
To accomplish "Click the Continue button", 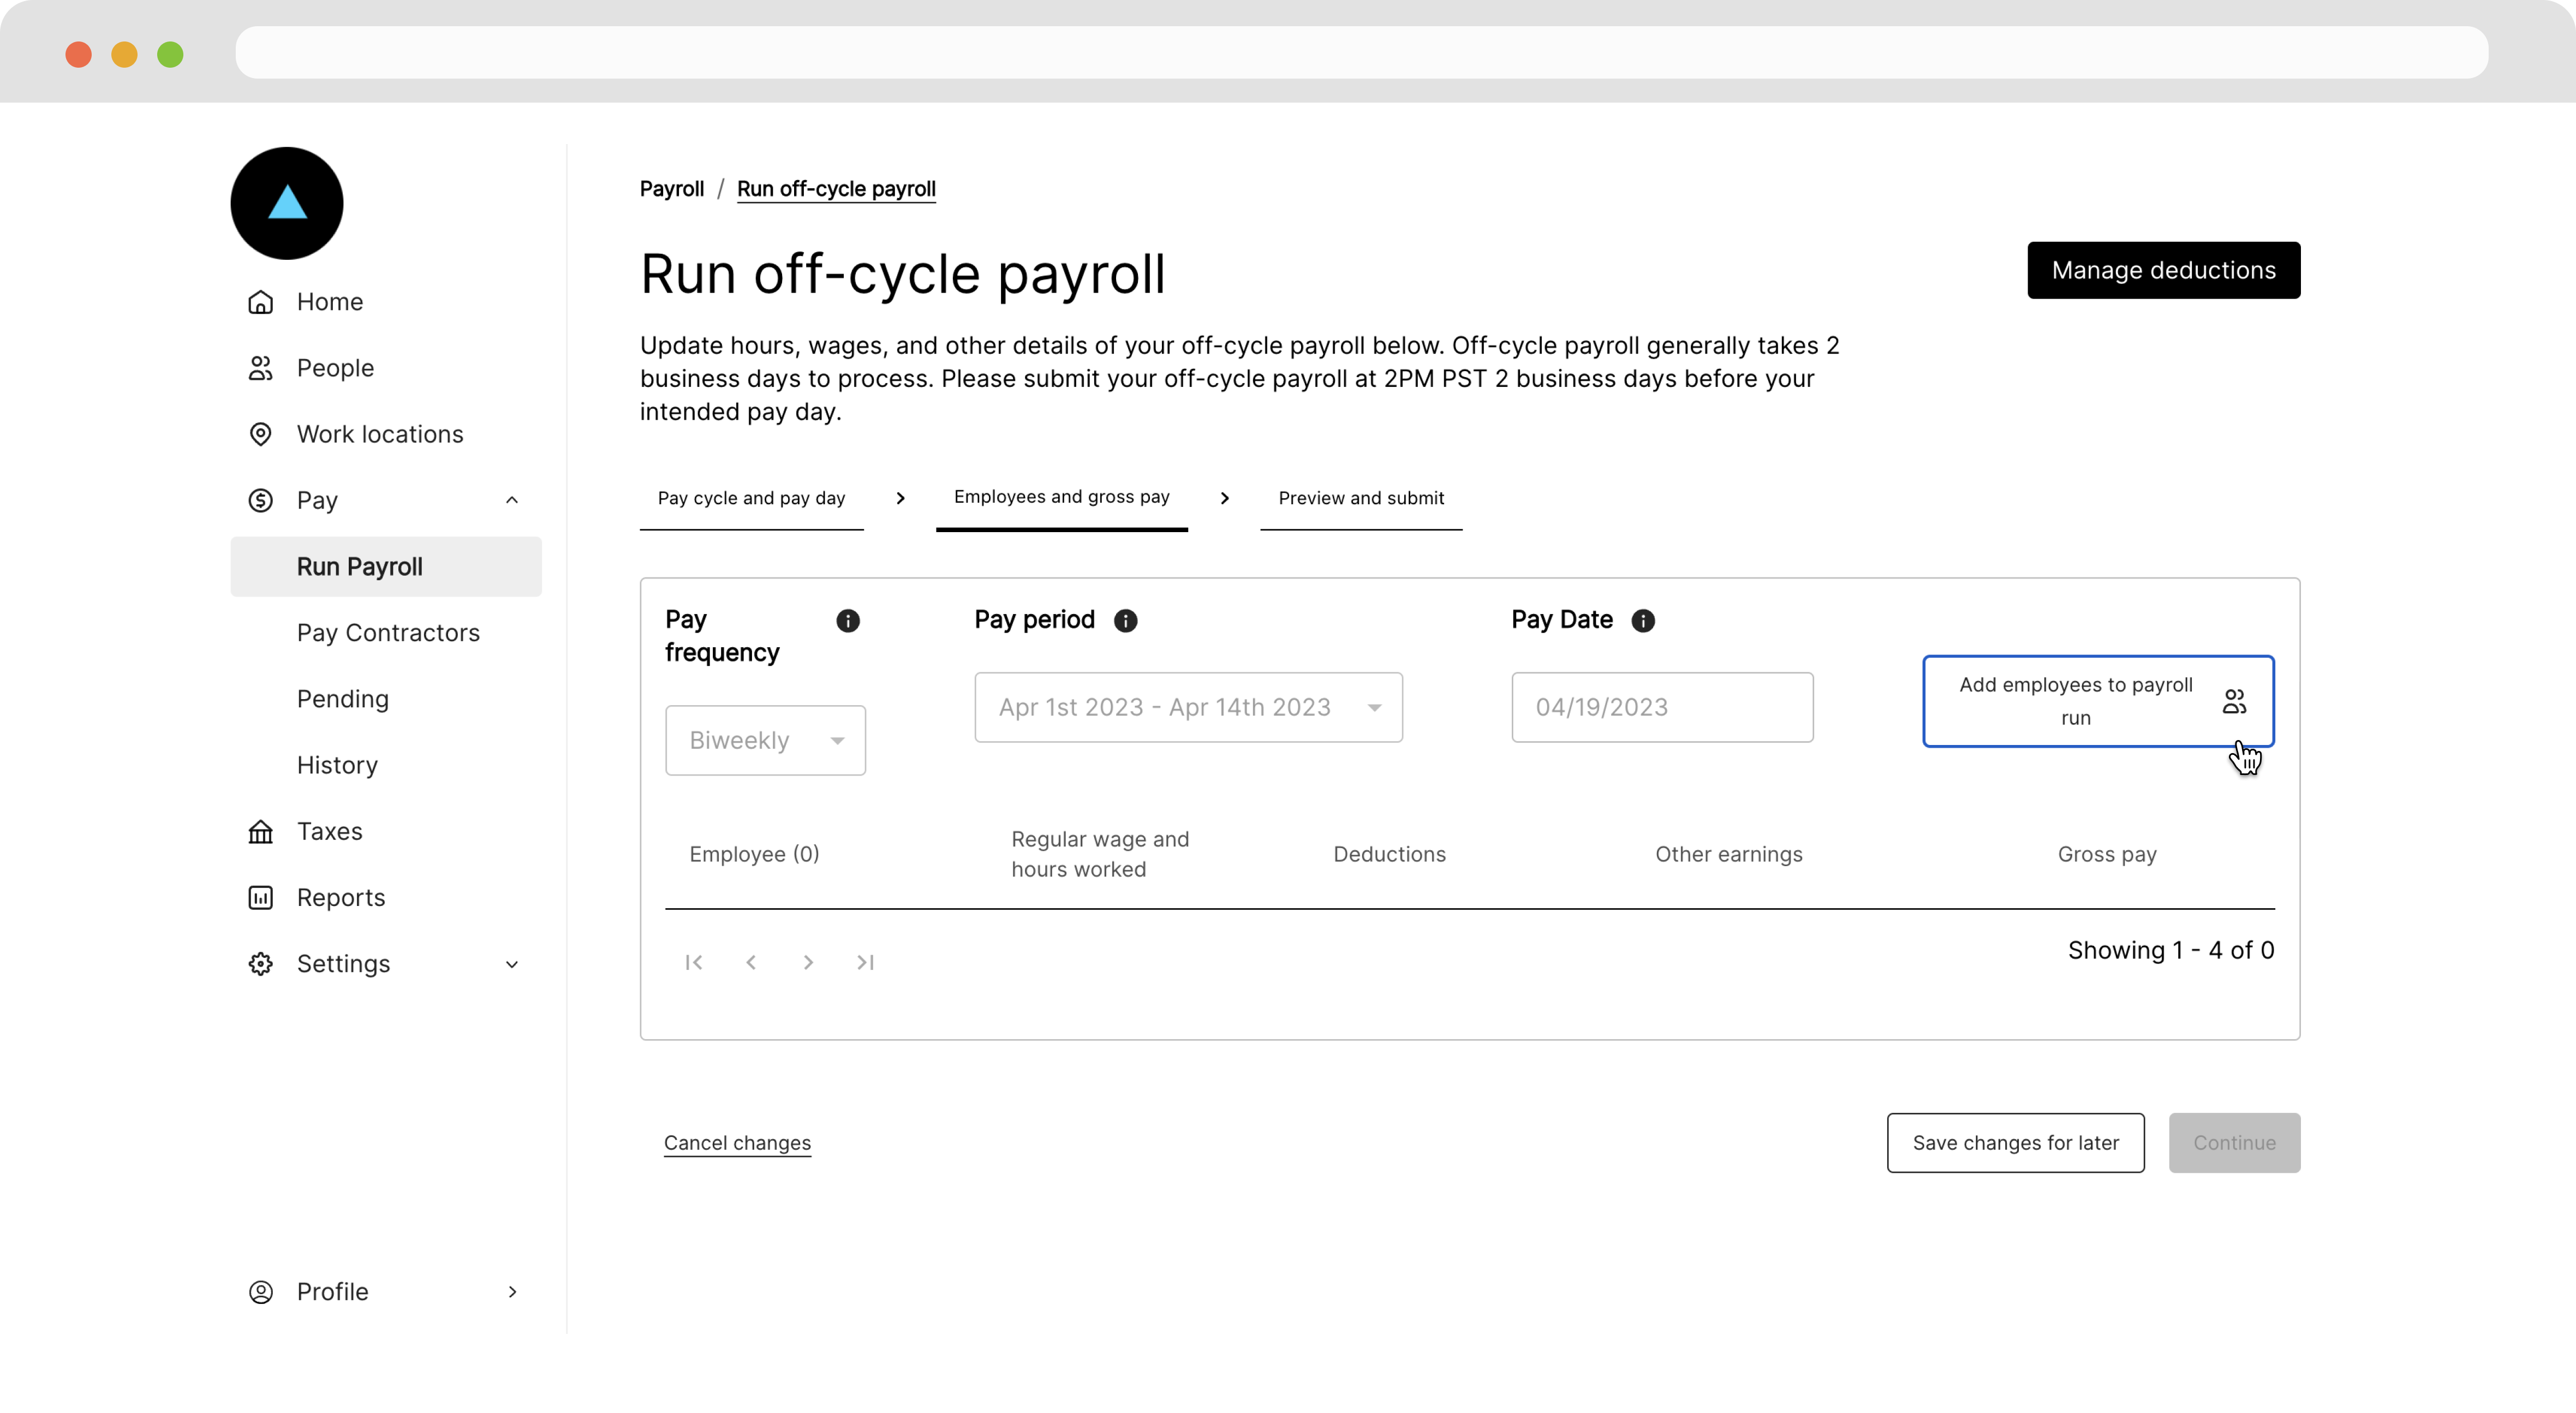I will click(2234, 1143).
